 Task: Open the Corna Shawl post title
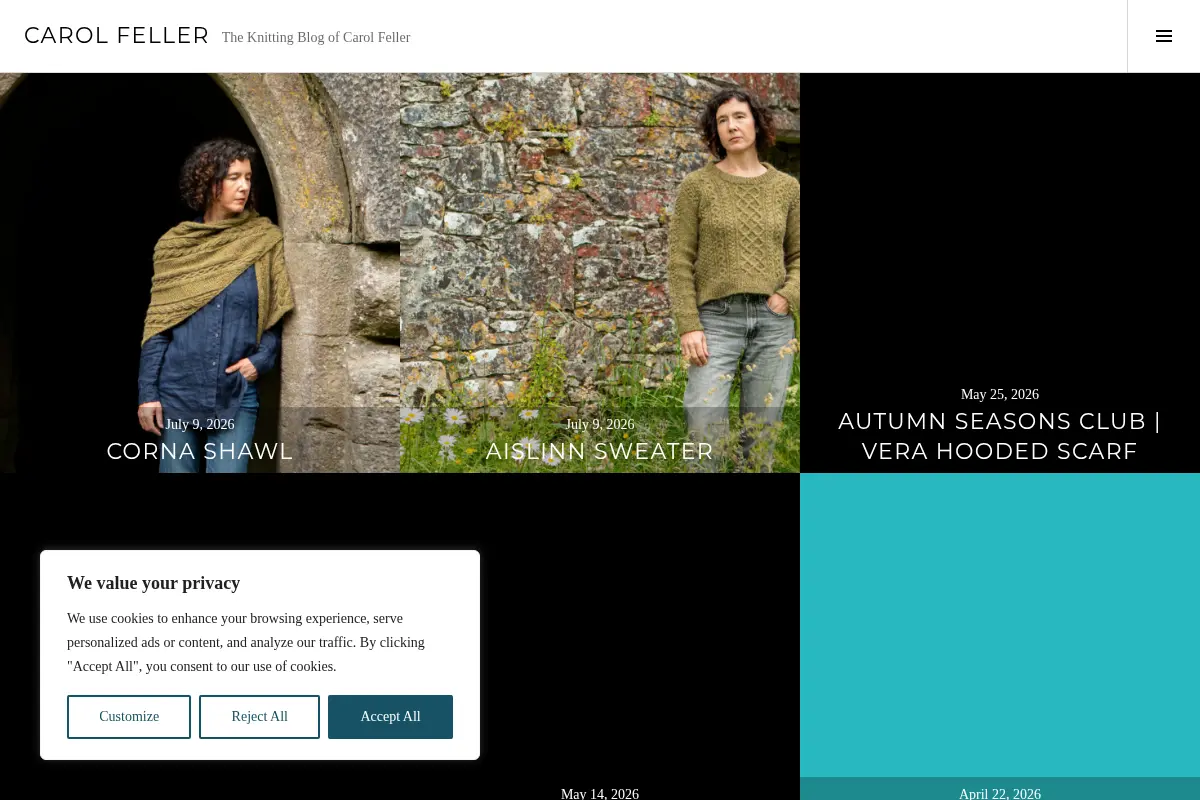pos(200,451)
